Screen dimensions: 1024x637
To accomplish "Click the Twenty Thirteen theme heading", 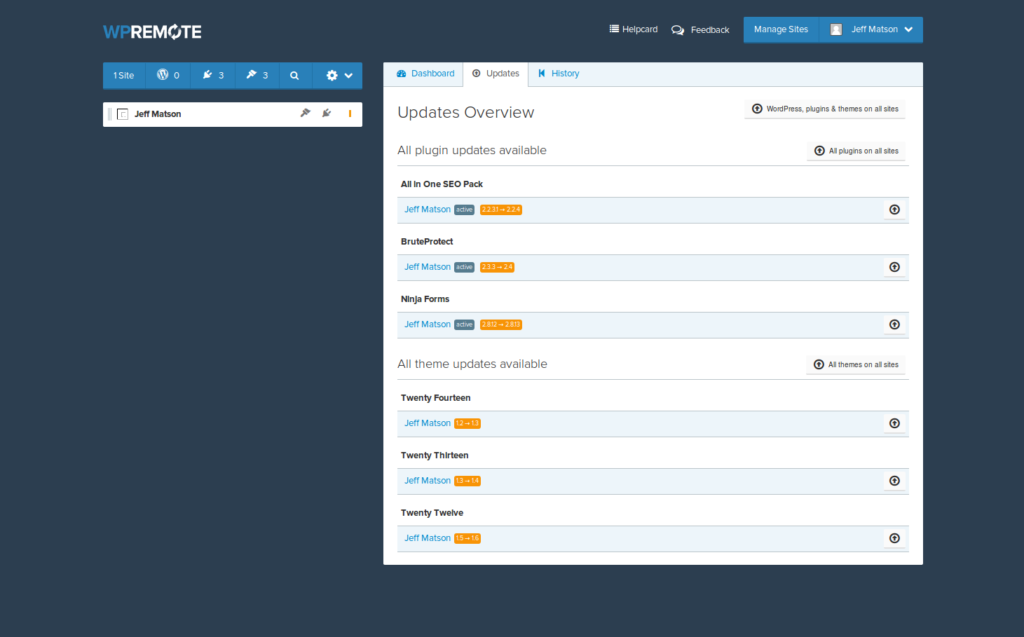I will click(434, 455).
